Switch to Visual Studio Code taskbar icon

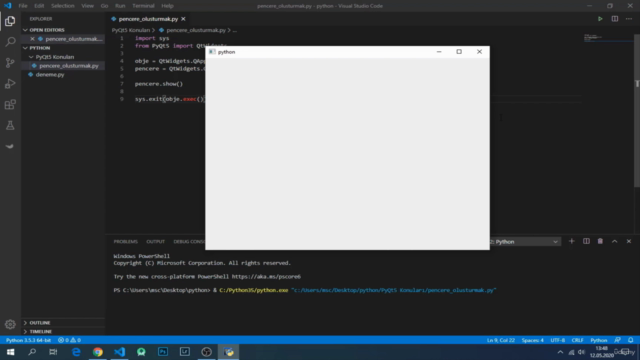coord(120,352)
